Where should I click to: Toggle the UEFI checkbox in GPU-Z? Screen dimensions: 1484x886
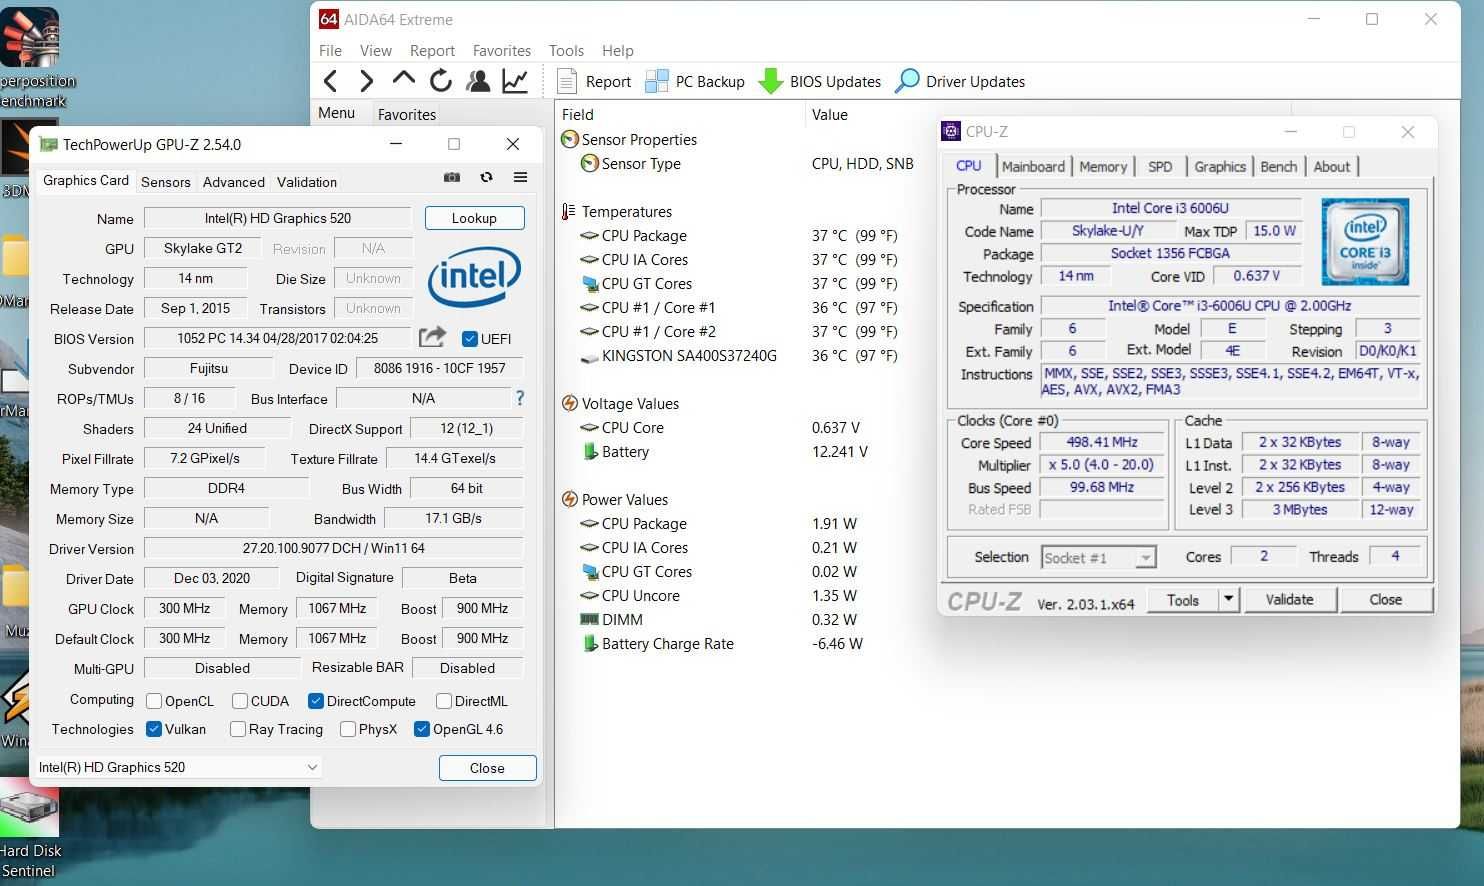coord(470,339)
